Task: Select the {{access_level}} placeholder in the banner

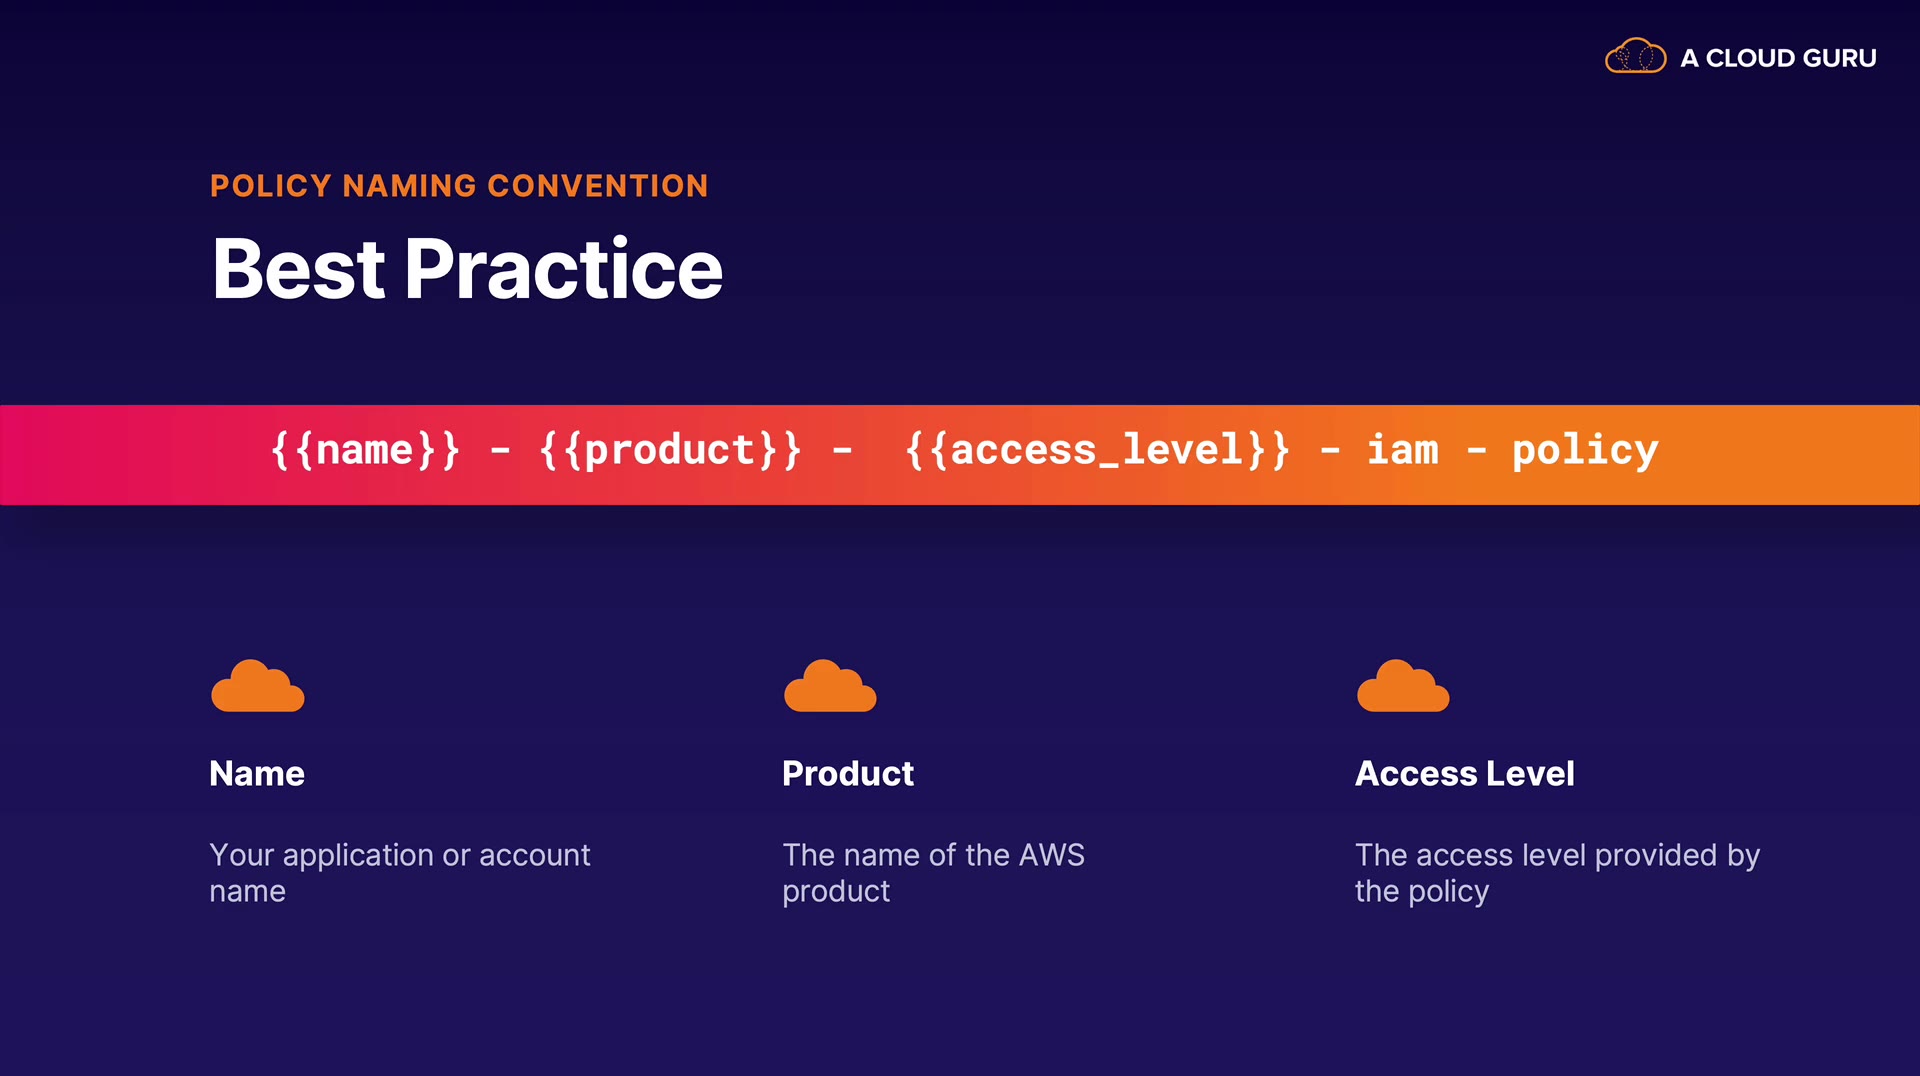Action: pos(1097,450)
